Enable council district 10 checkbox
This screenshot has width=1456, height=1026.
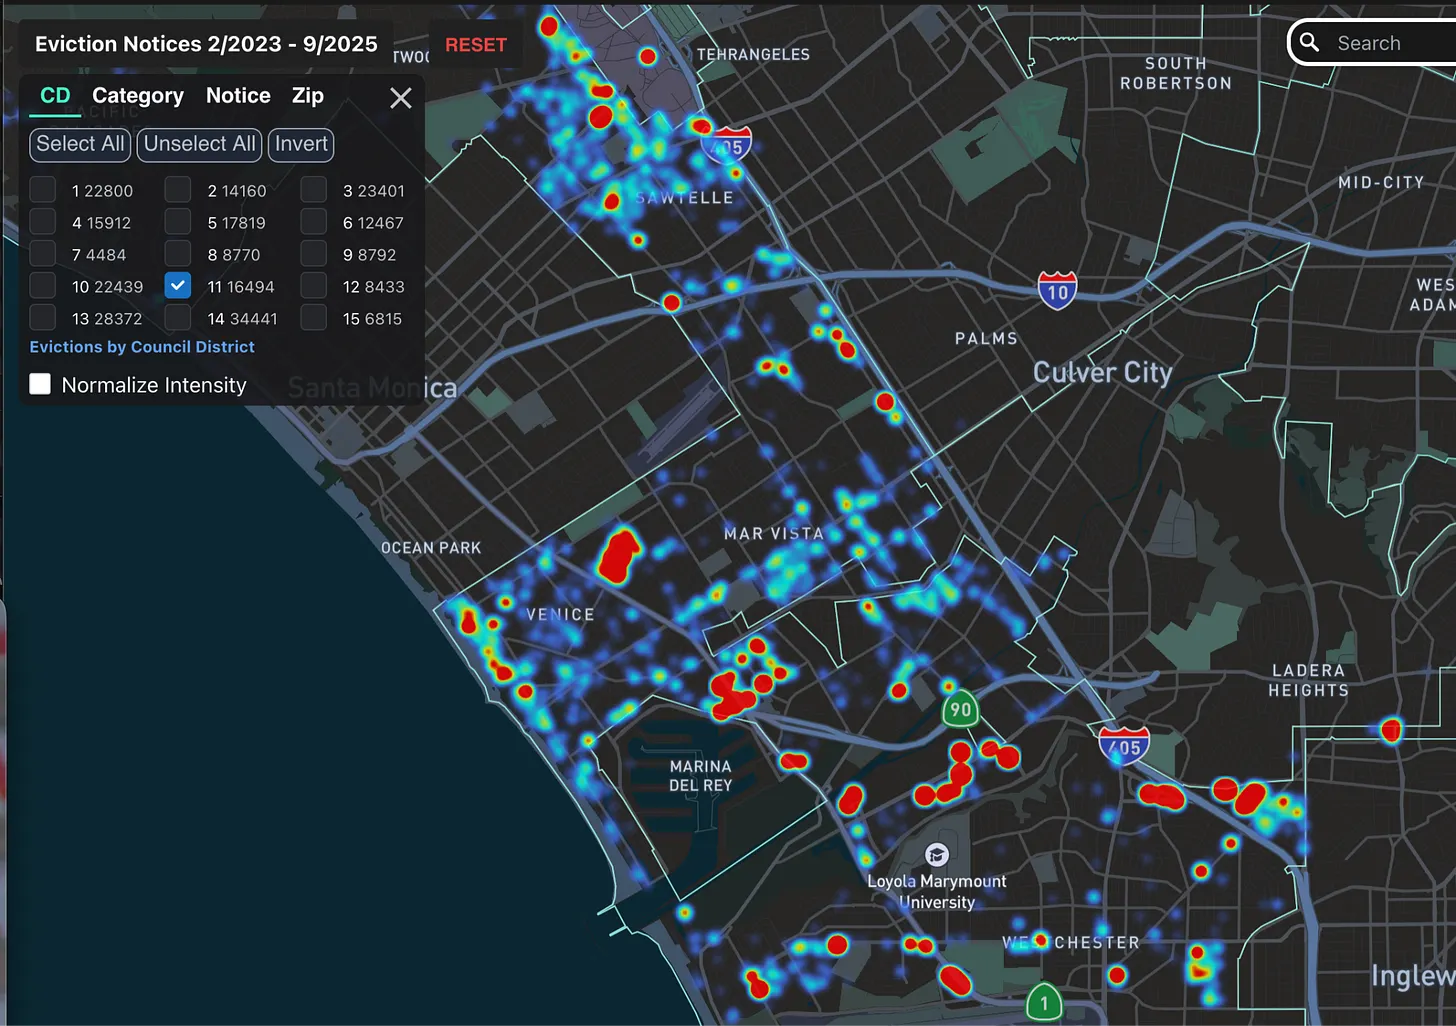(x=42, y=286)
